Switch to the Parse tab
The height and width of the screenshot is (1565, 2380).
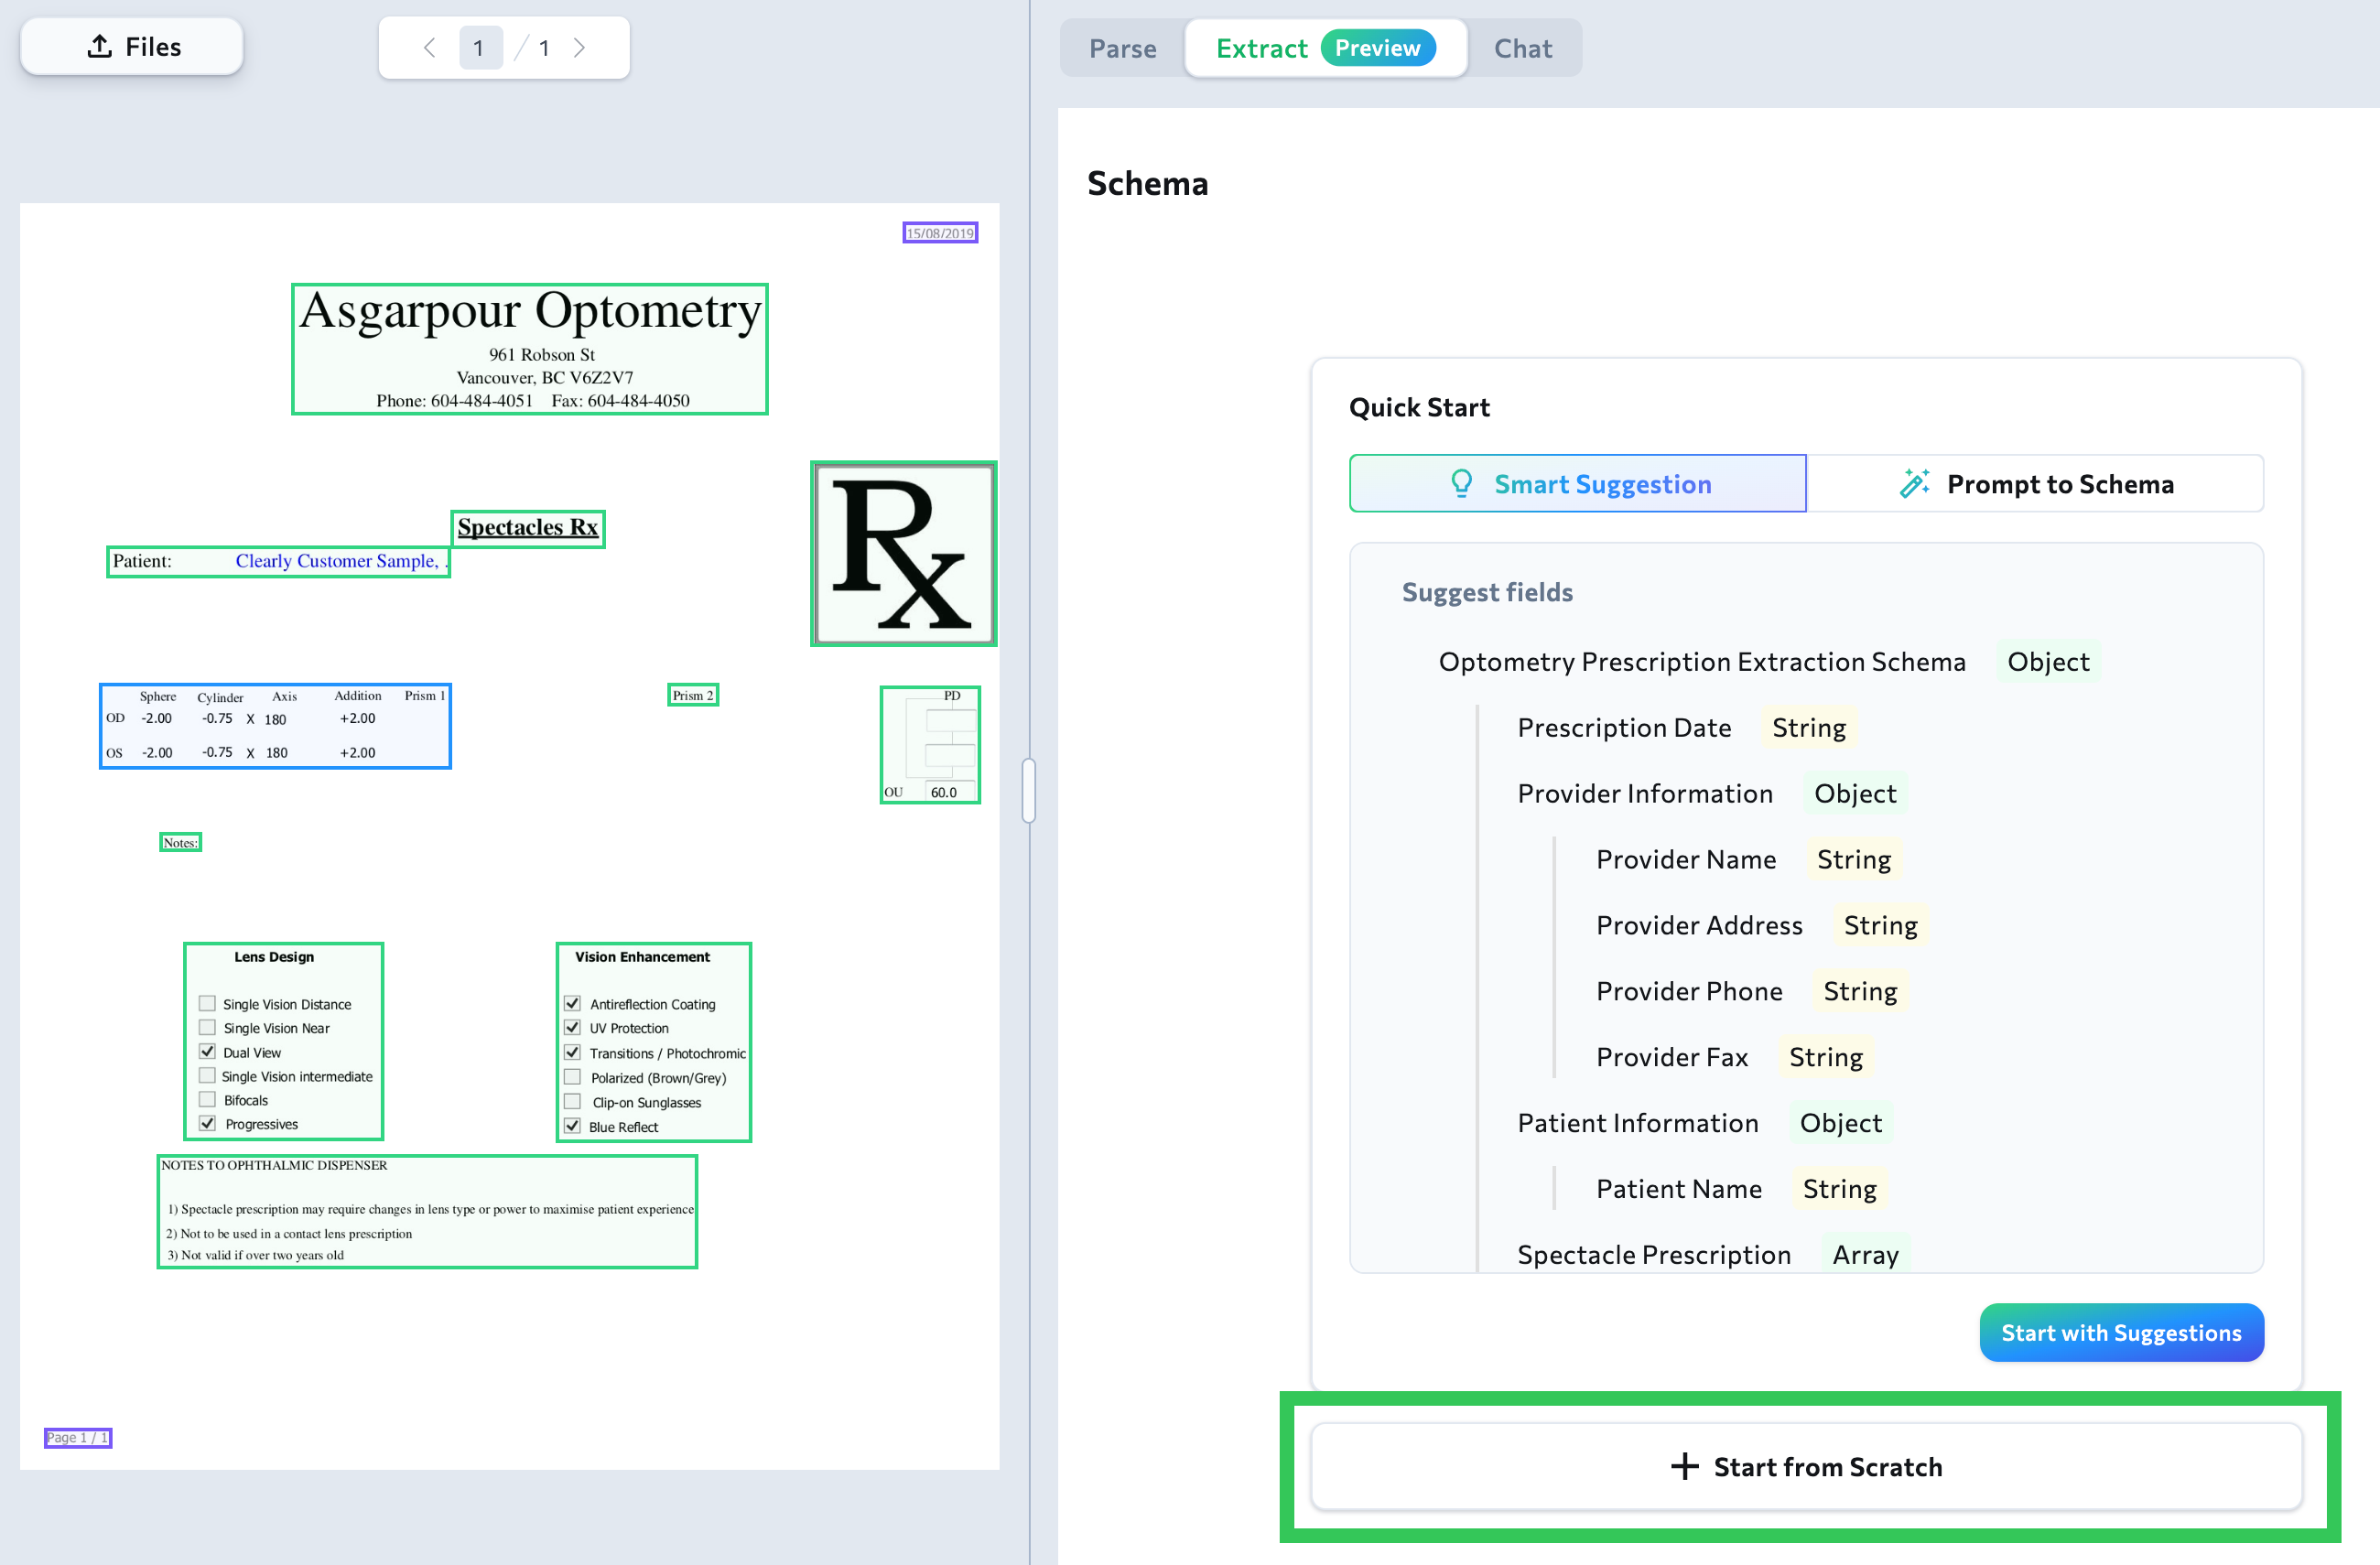pyautogui.click(x=1122, y=48)
